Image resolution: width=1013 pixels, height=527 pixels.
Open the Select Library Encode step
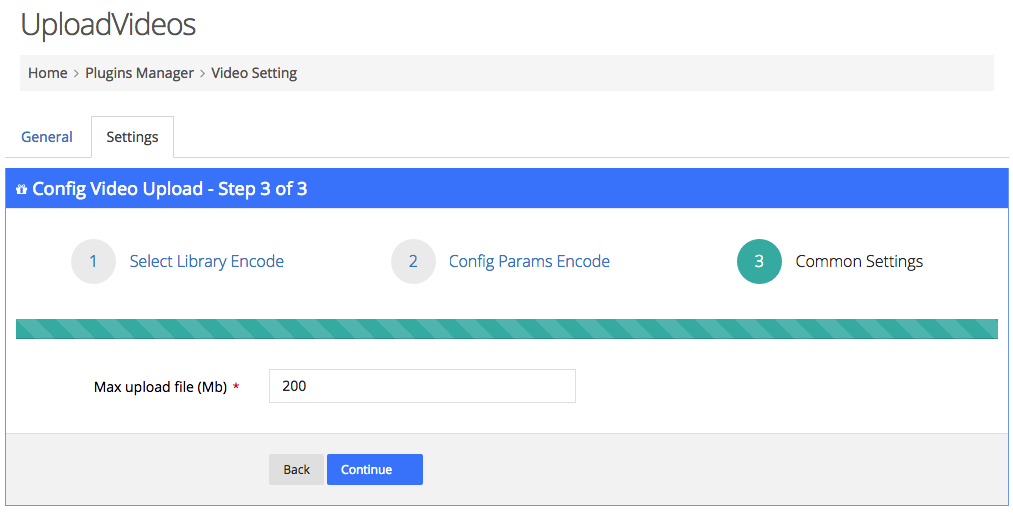pyautogui.click(x=207, y=262)
